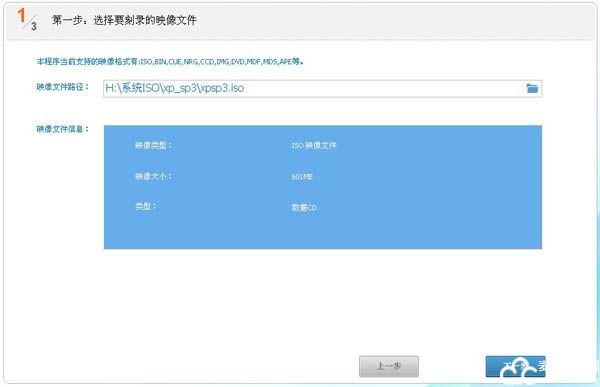Image resolution: width=600 pixels, height=387 pixels.
Task: Click the 映像文件信息 label
Action: [62, 129]
